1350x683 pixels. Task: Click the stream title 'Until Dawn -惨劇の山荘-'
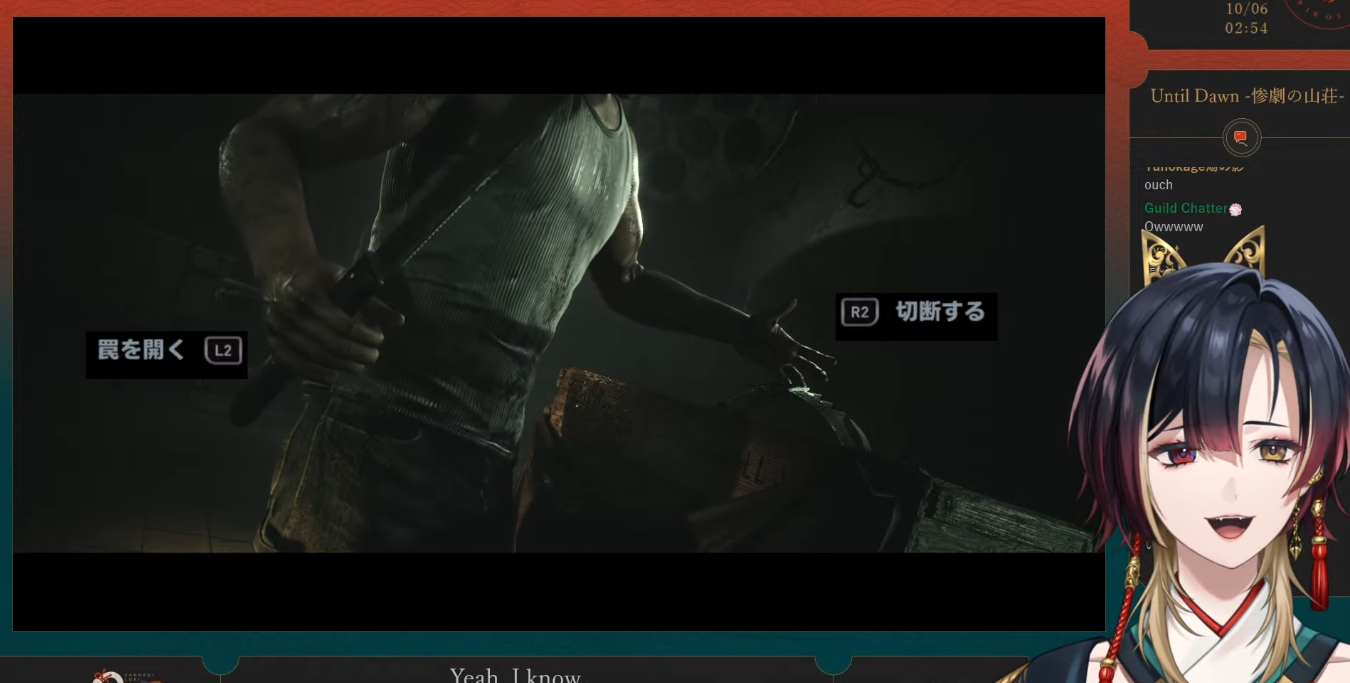tap(1247, 96)
